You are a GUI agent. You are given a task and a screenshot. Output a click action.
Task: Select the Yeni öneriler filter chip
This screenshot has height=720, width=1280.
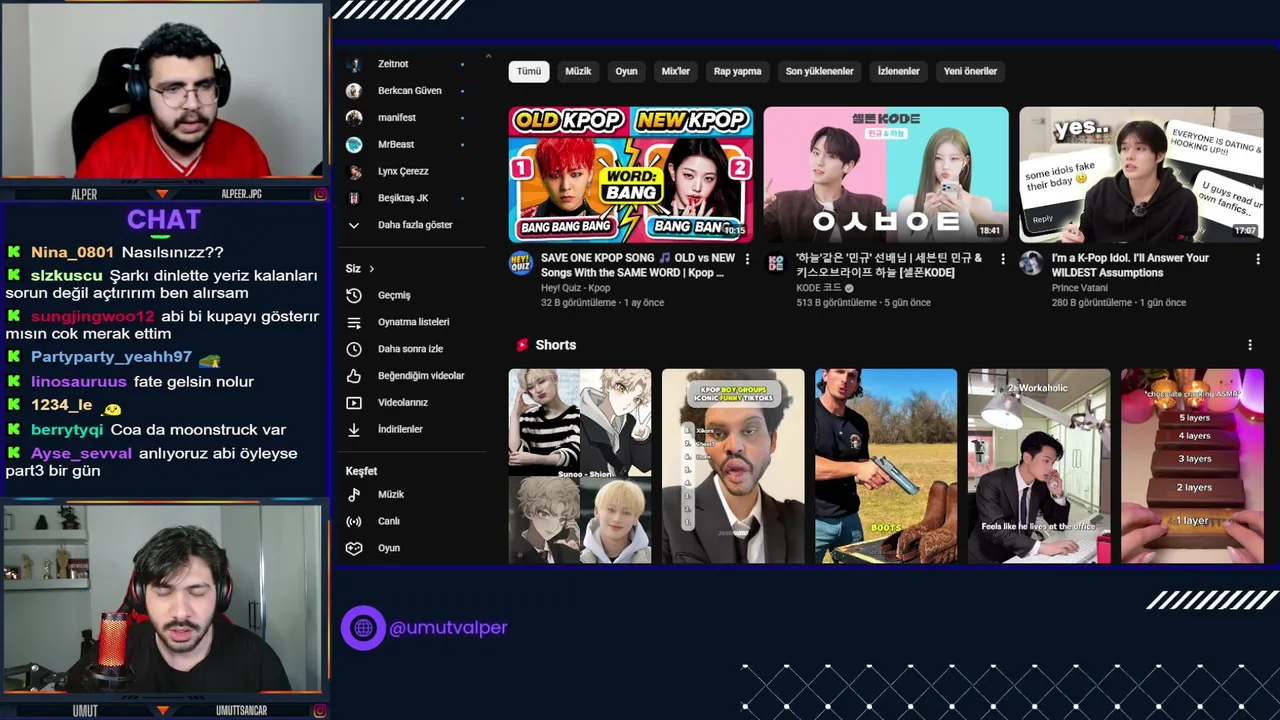point(970,71)
